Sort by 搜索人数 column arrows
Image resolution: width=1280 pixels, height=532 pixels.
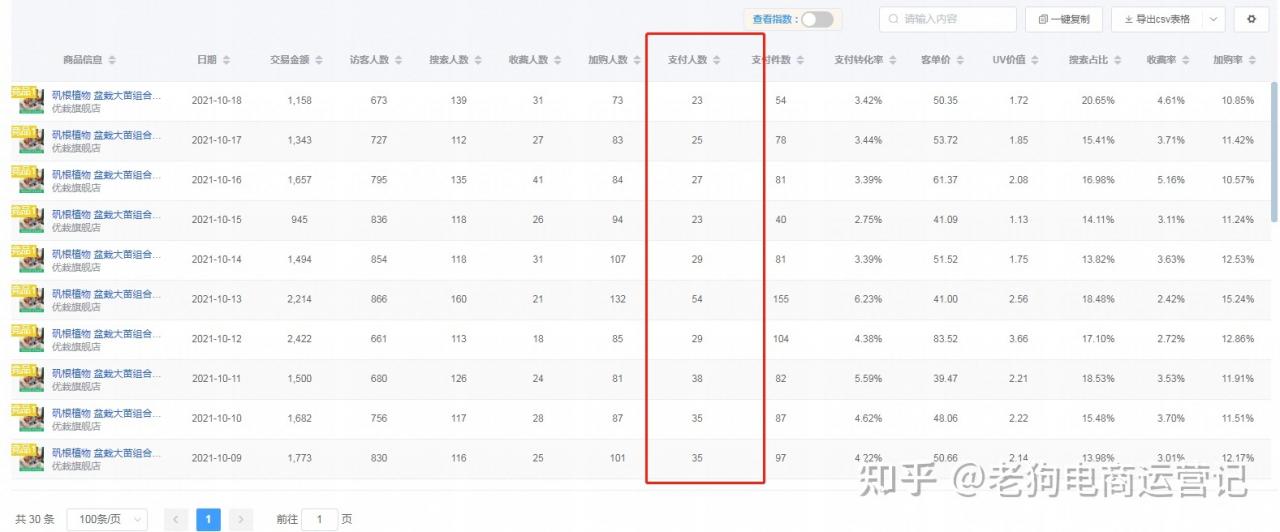478,60
